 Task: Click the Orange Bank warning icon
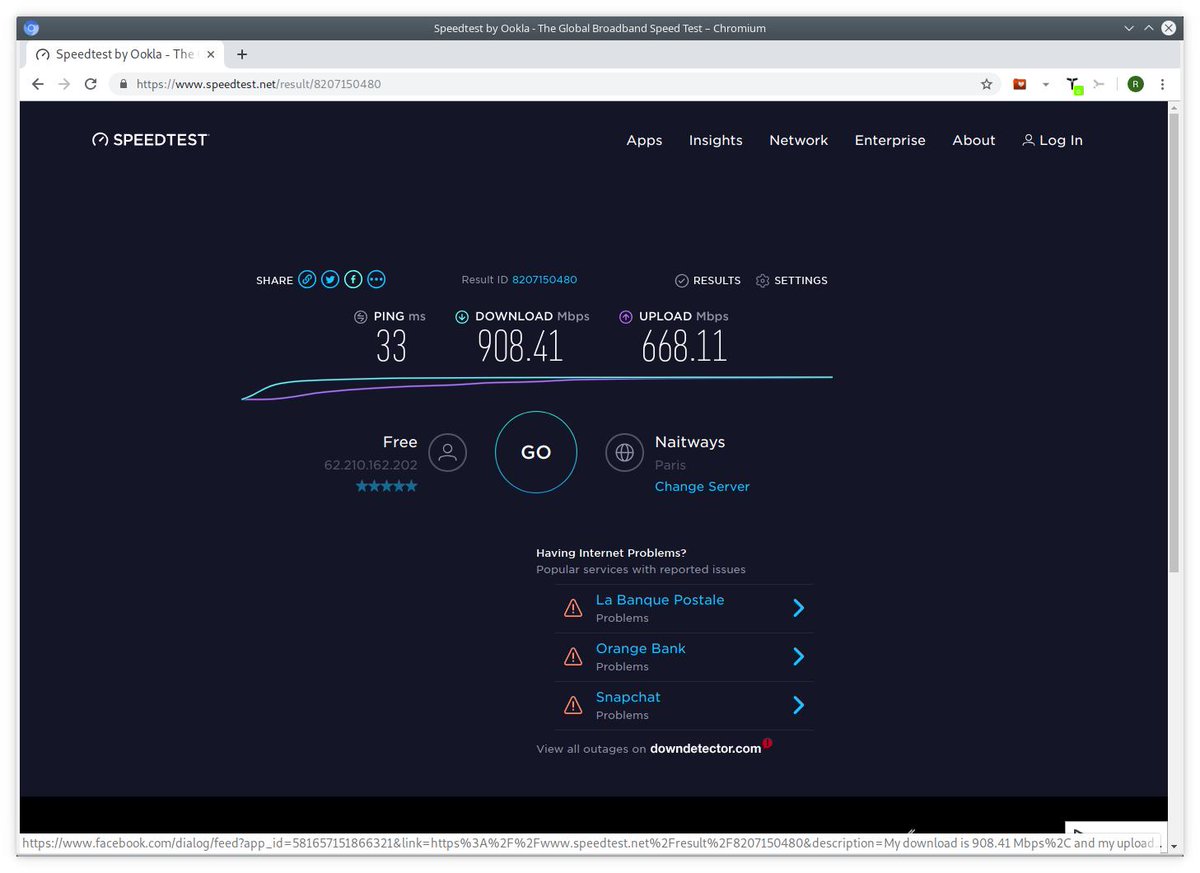click(573, 657)
